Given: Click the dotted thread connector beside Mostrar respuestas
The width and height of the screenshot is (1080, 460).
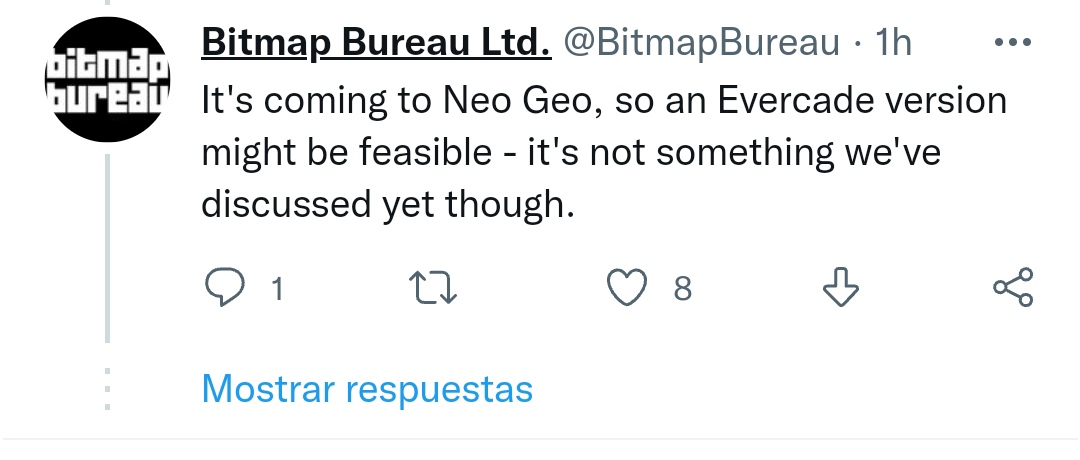Looking at the screenshot, I should pyautogui.click(x=108, y=389).
